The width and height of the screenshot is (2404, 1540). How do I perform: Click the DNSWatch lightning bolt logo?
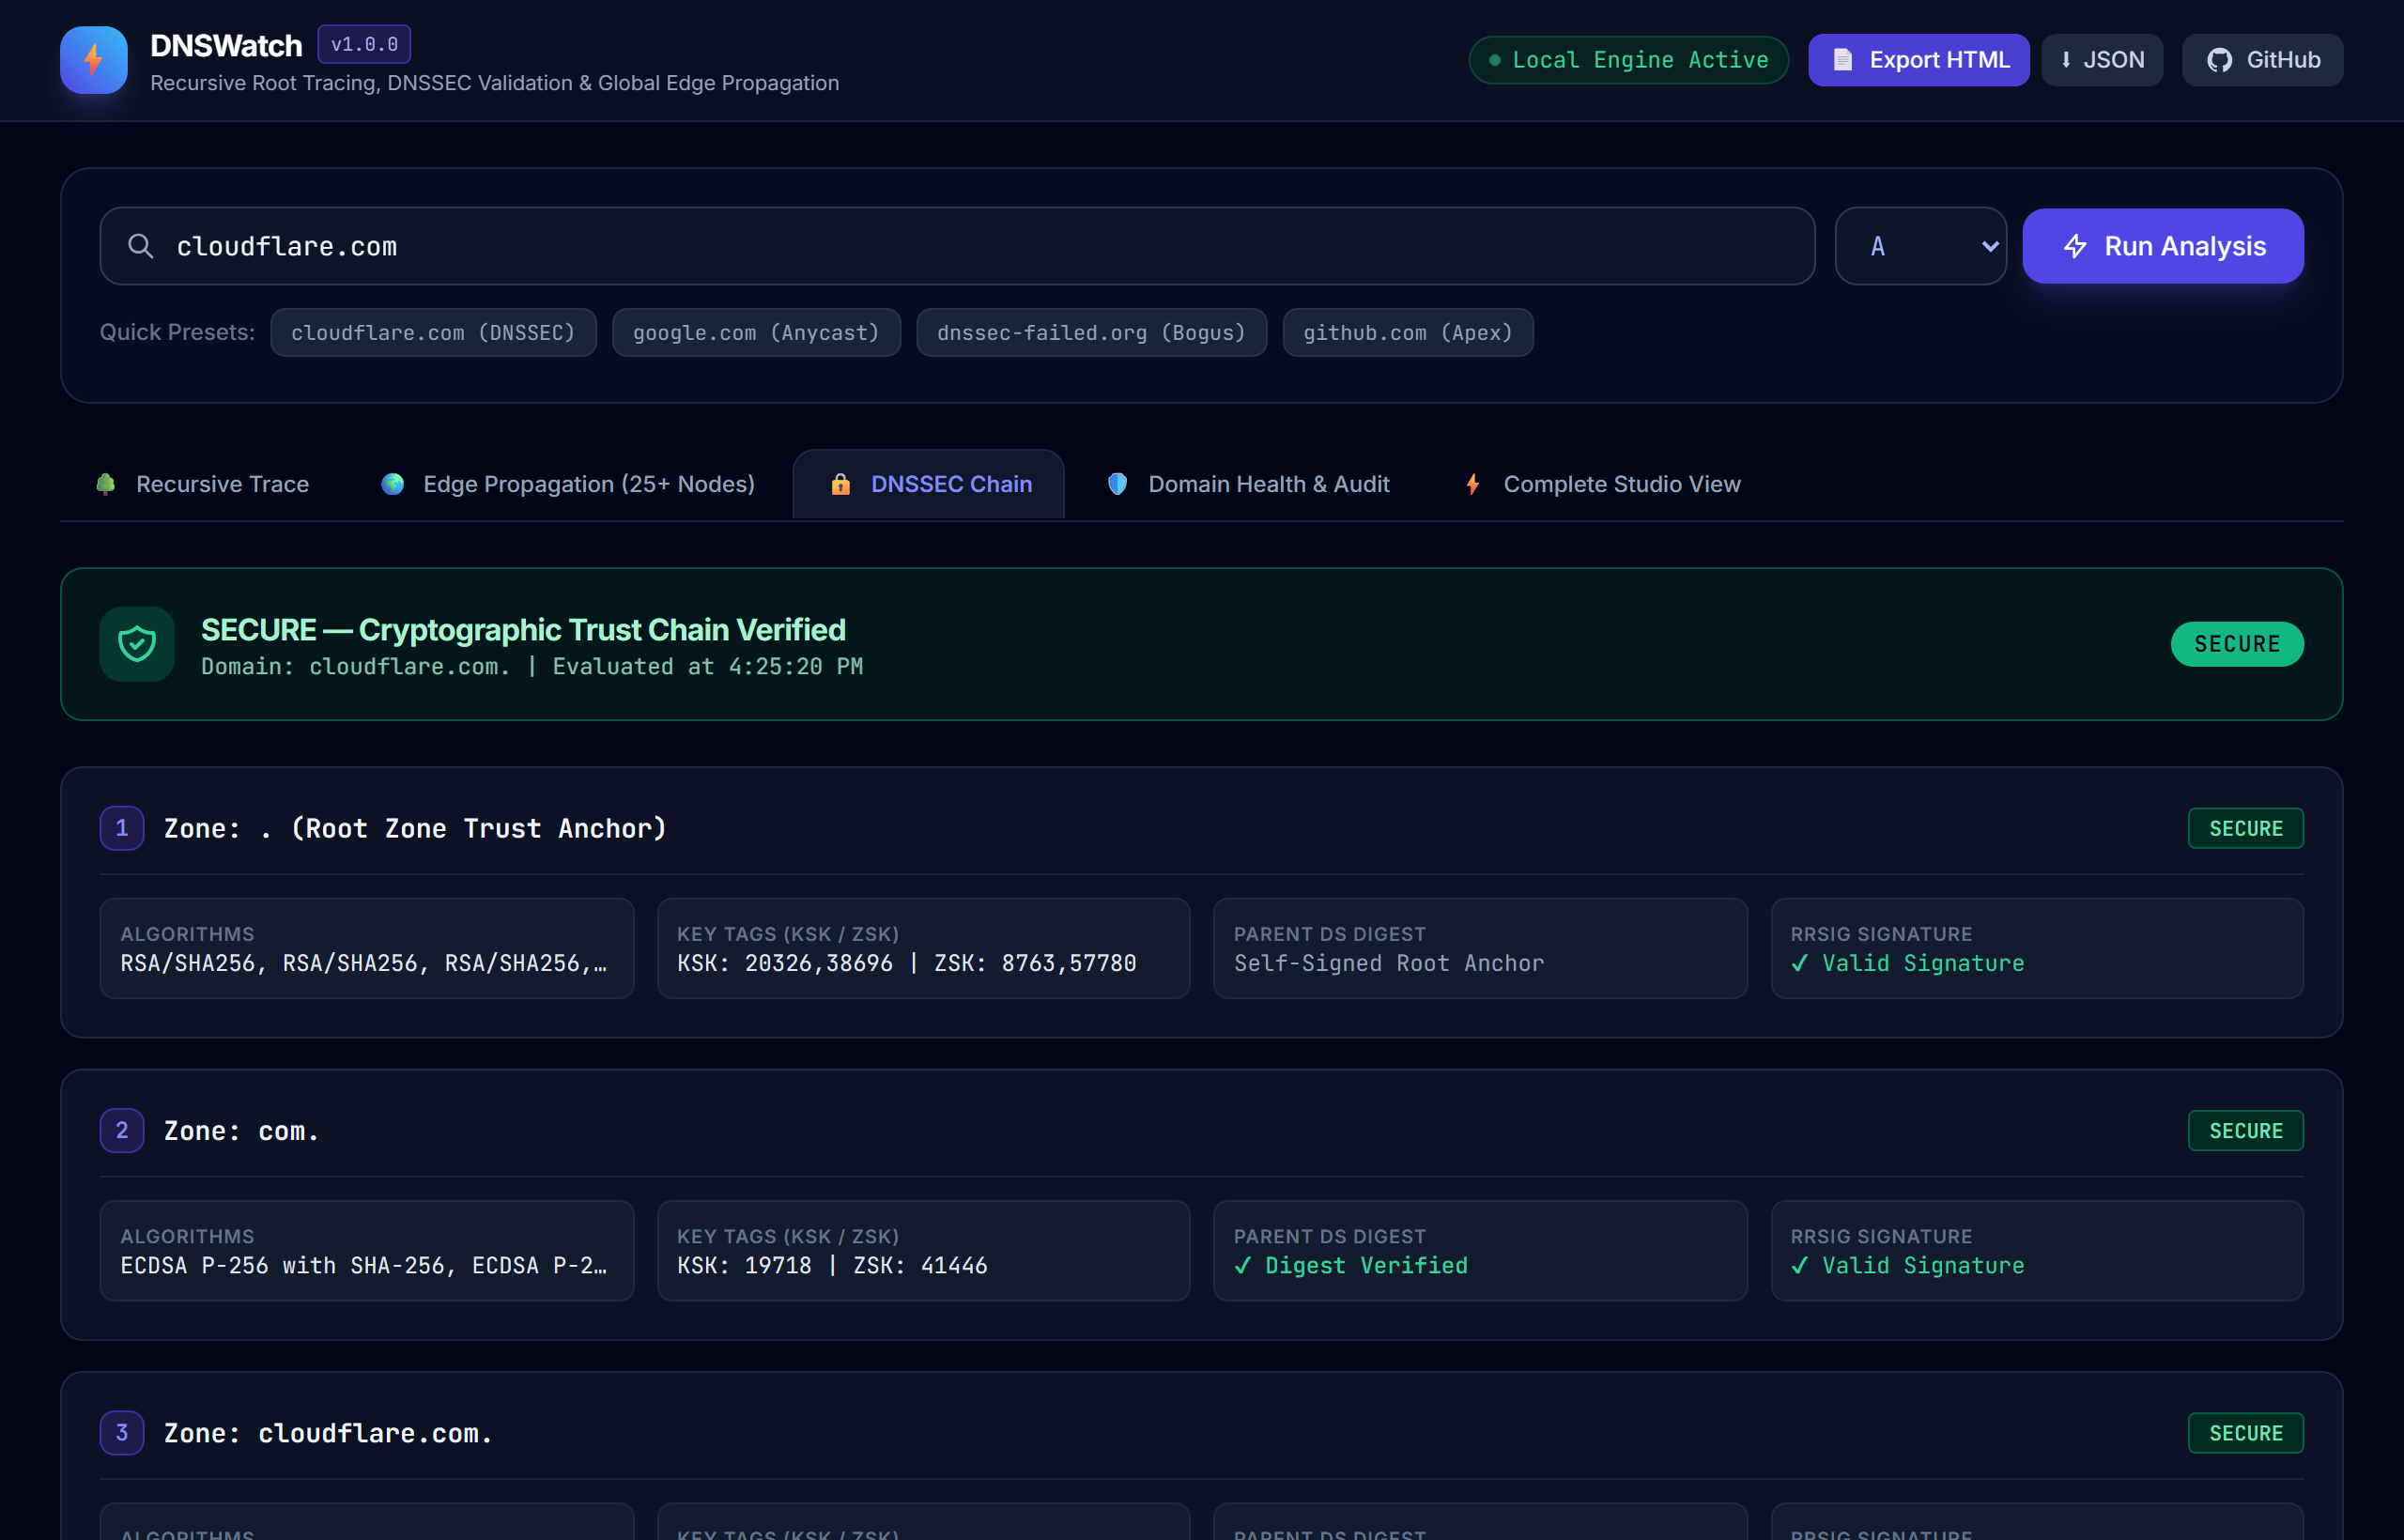tap(93, 60)
